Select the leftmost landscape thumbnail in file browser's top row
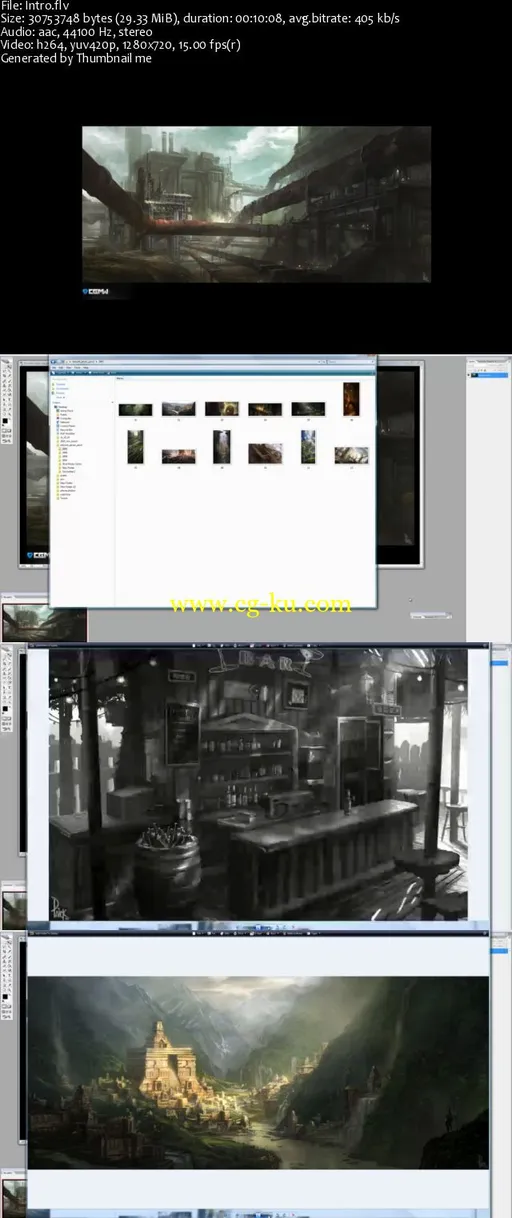 [x=135, y=409]
